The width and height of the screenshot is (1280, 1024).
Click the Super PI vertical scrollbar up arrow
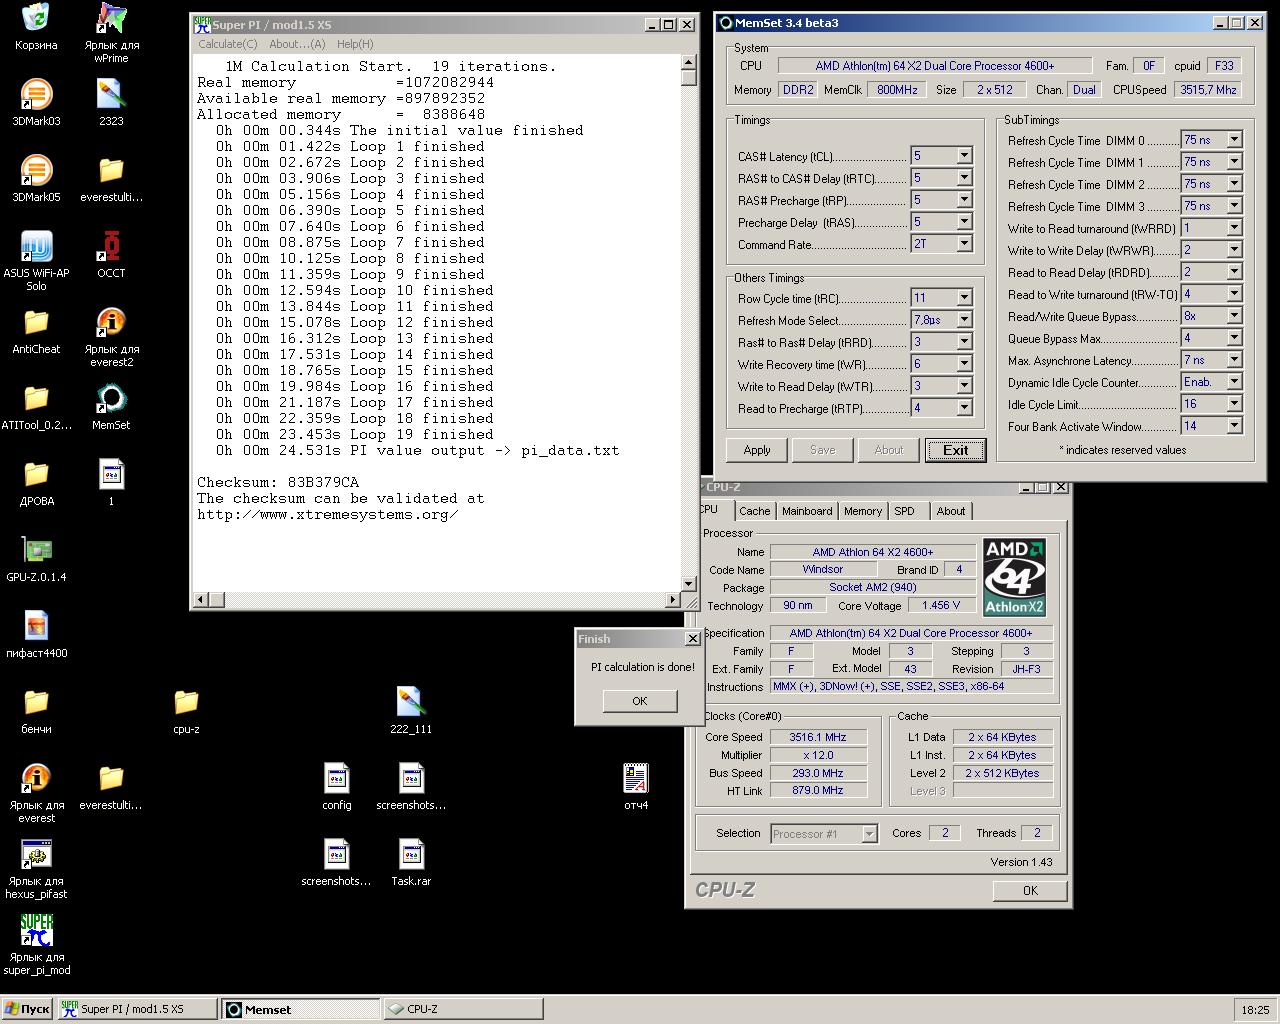click(688, 62)
